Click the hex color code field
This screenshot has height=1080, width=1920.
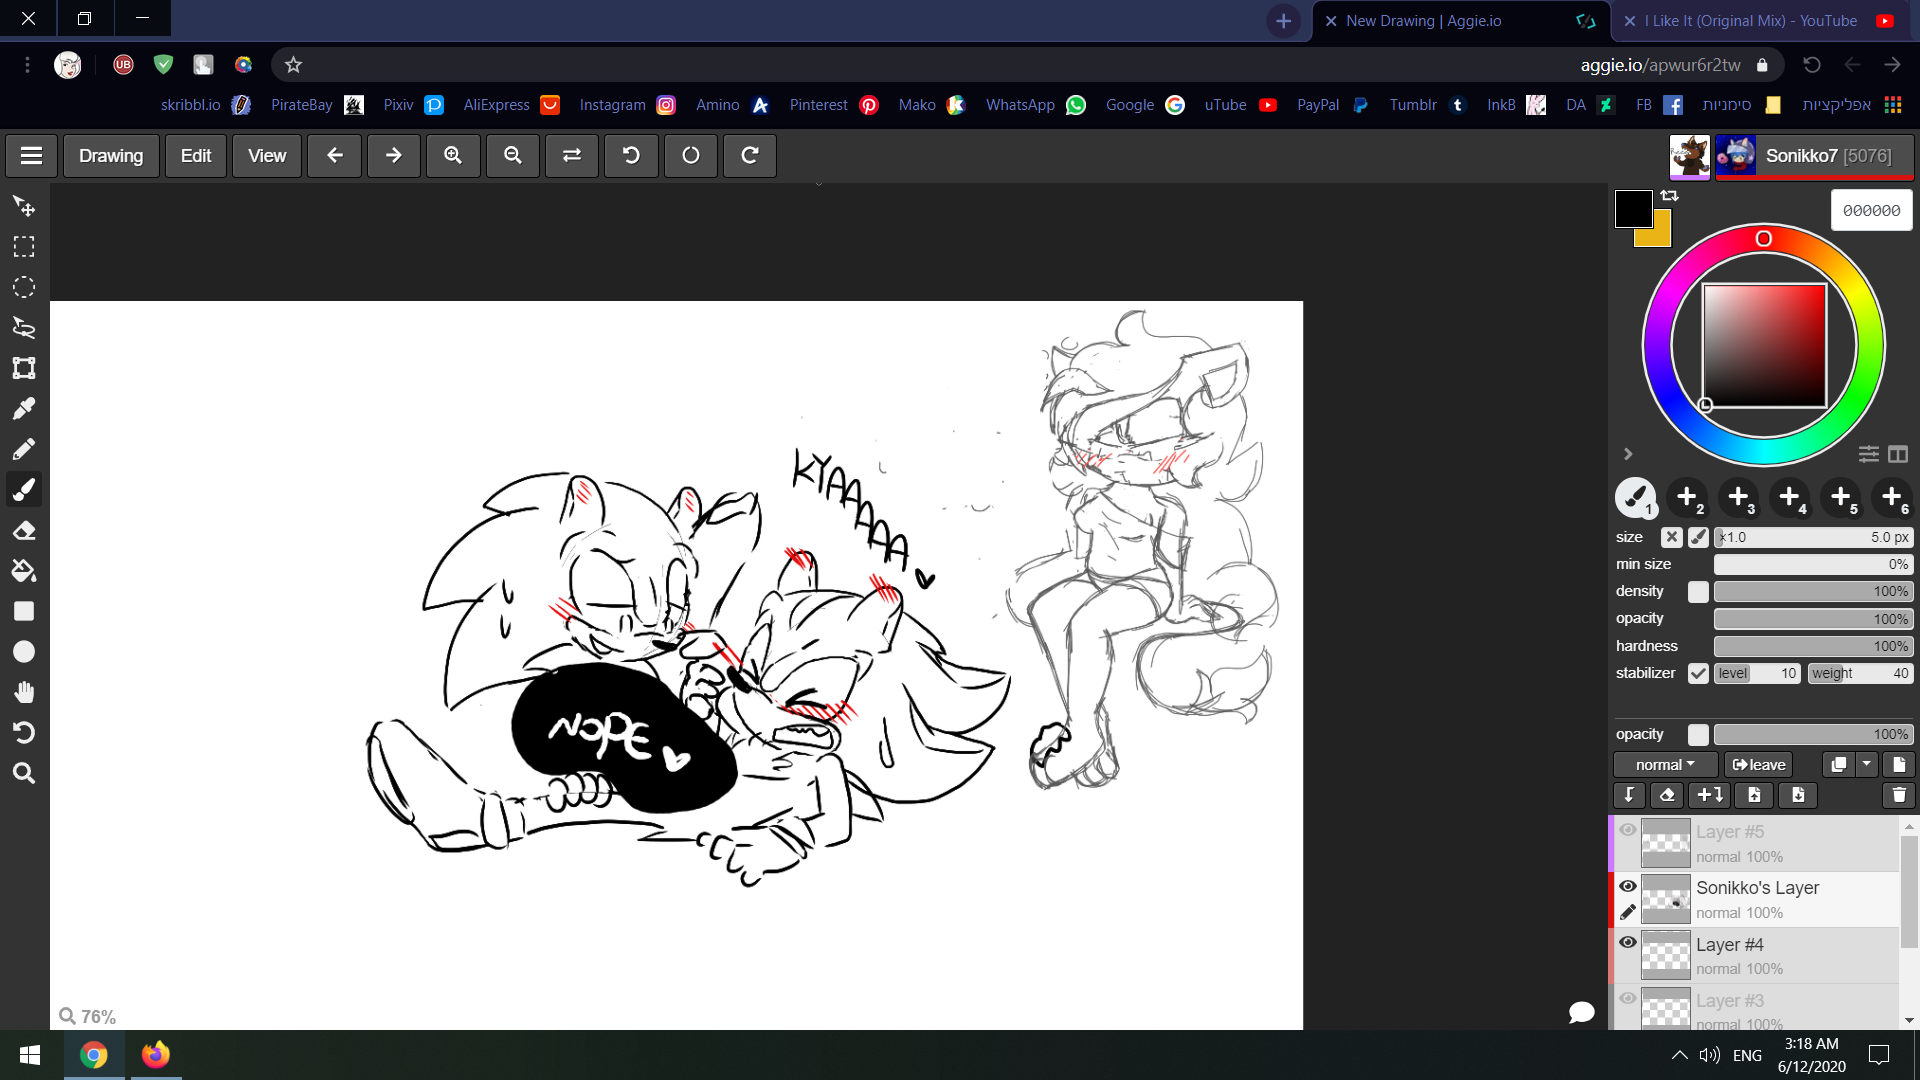(1871, 210)
